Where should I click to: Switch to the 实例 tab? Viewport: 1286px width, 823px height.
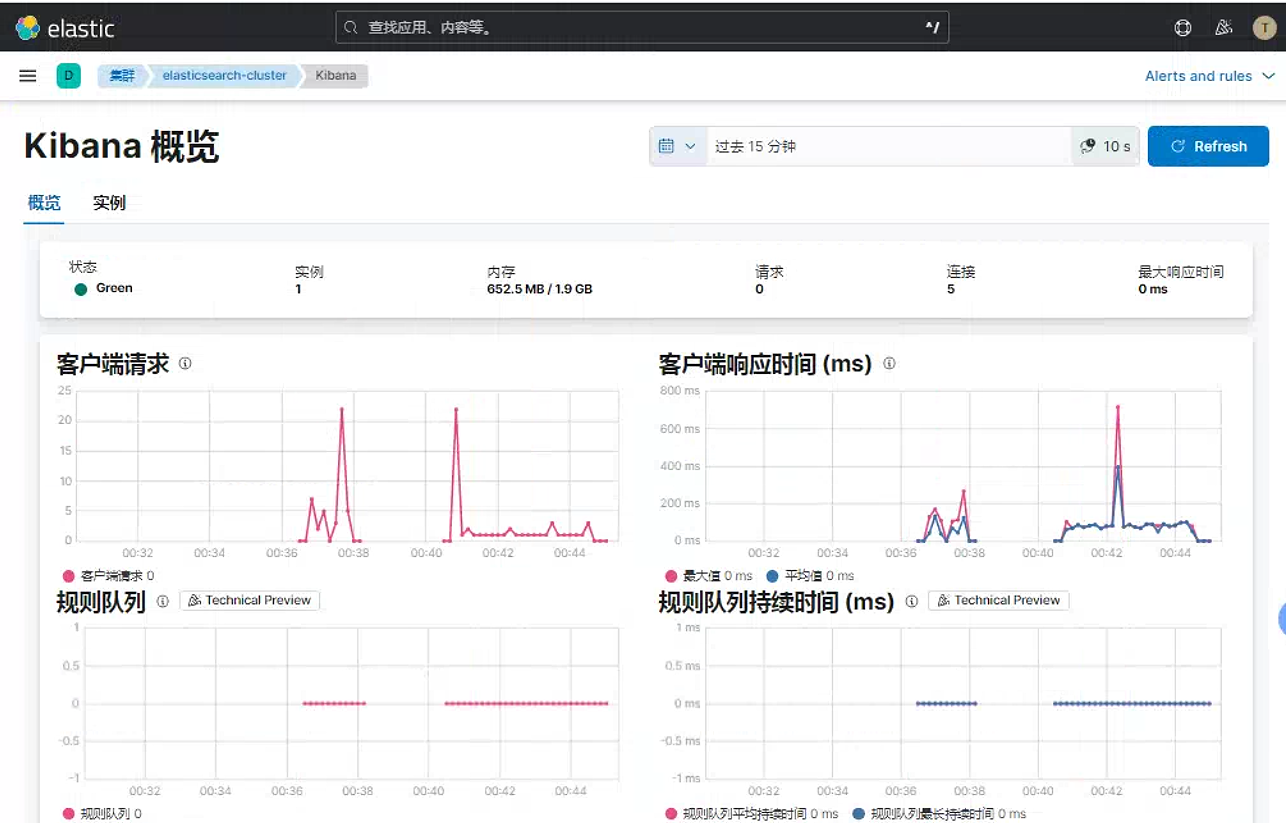point(109,203)
